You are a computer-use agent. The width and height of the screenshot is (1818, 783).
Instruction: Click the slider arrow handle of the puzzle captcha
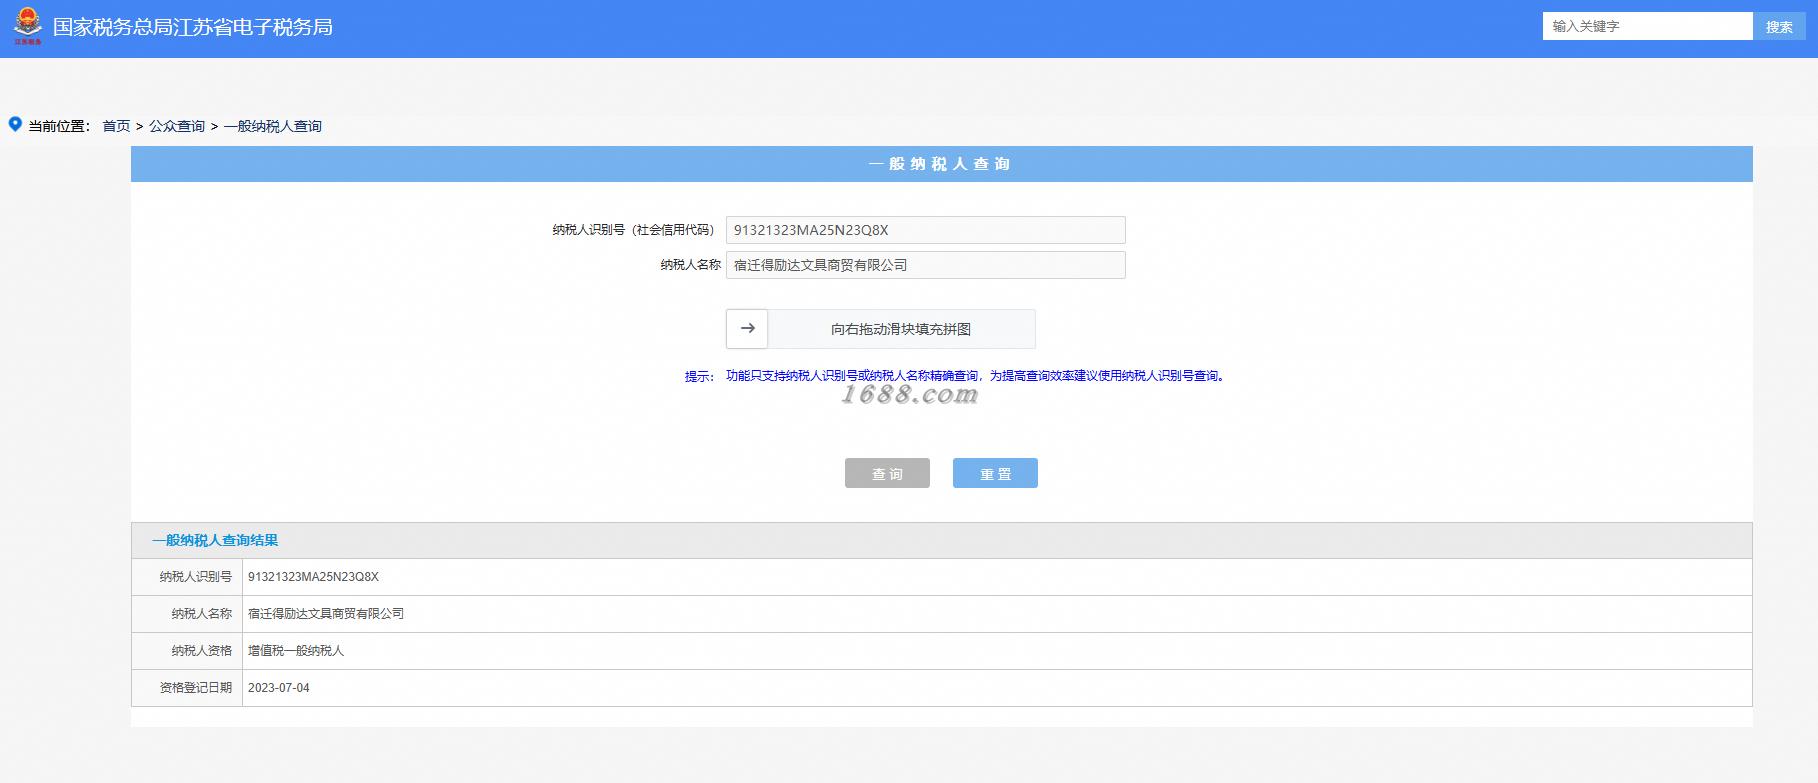tap(747, 328)
